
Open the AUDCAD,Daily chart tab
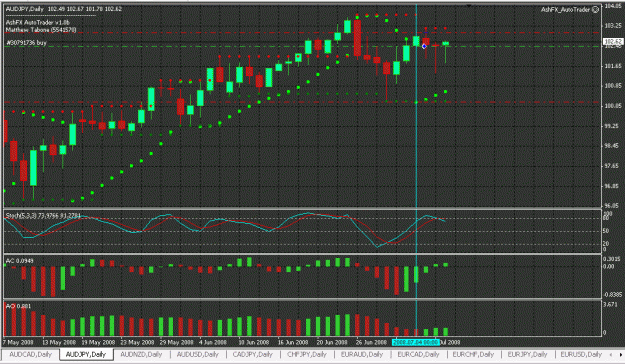click(31, 354)
